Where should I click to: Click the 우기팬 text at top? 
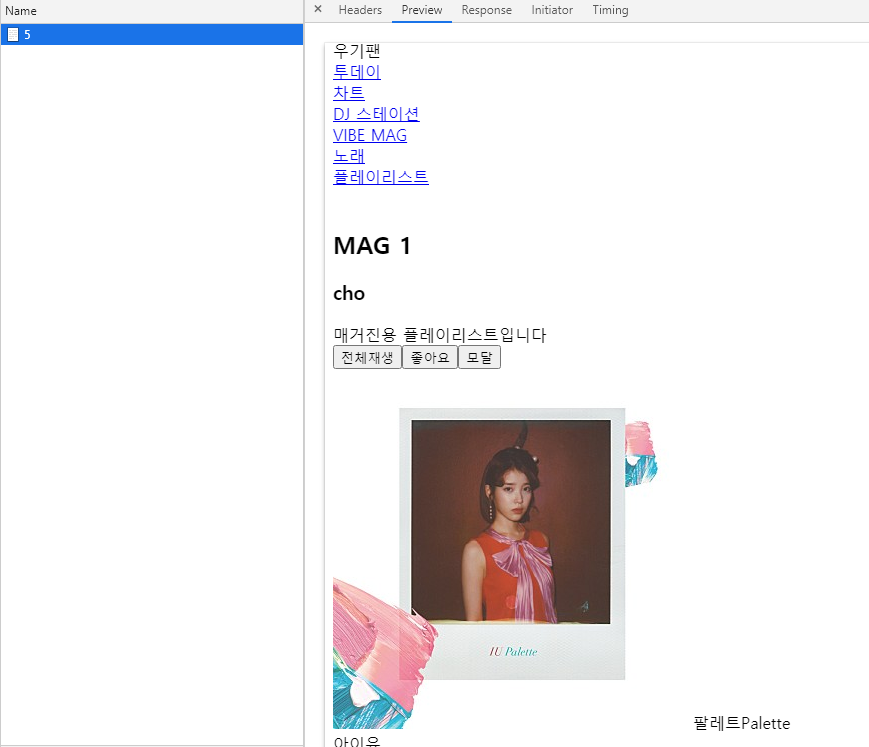coord(356,51)
